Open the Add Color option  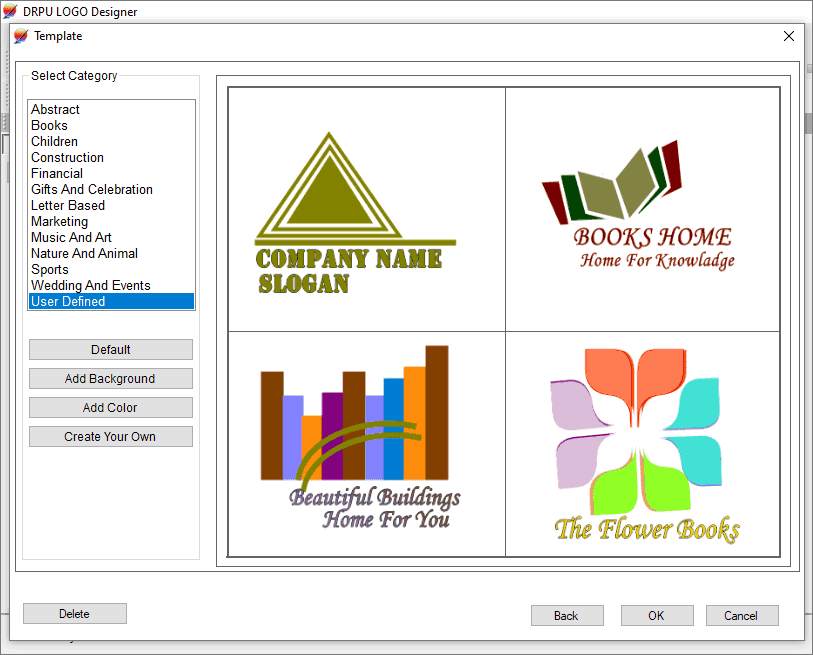pyautogui.click(x=110, y=407)
